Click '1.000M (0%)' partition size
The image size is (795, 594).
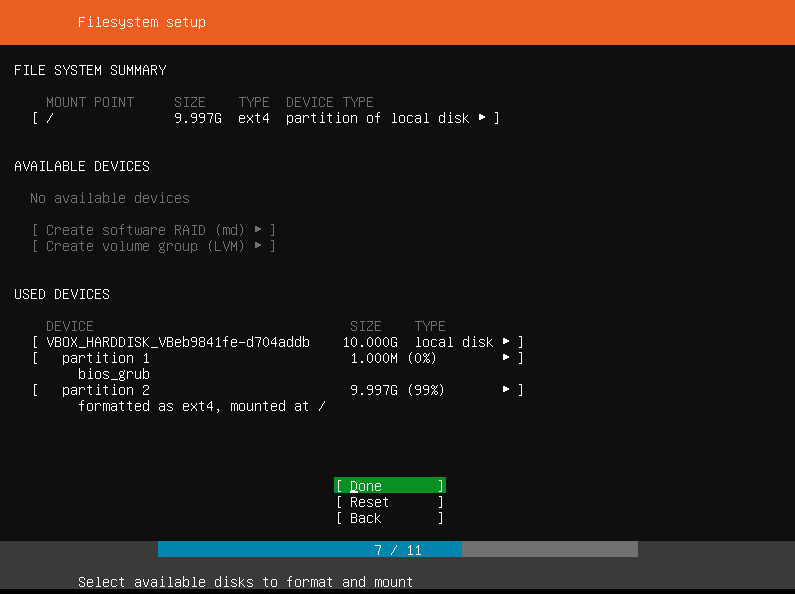coord(393,359)
